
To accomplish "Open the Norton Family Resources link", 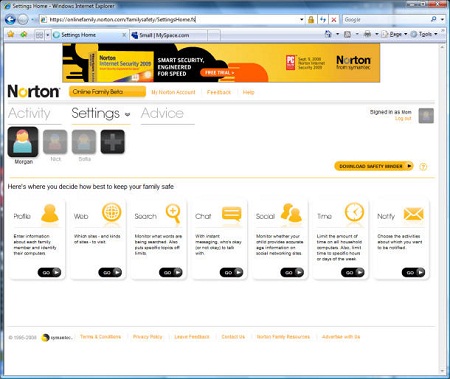I will point(283,337).
